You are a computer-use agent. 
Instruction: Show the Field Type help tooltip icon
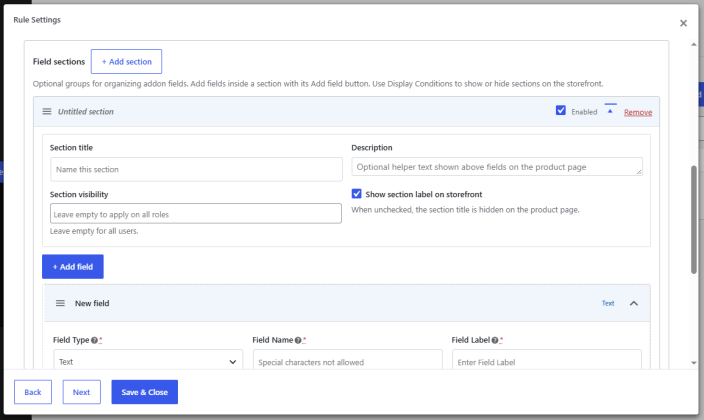(94, 340)
